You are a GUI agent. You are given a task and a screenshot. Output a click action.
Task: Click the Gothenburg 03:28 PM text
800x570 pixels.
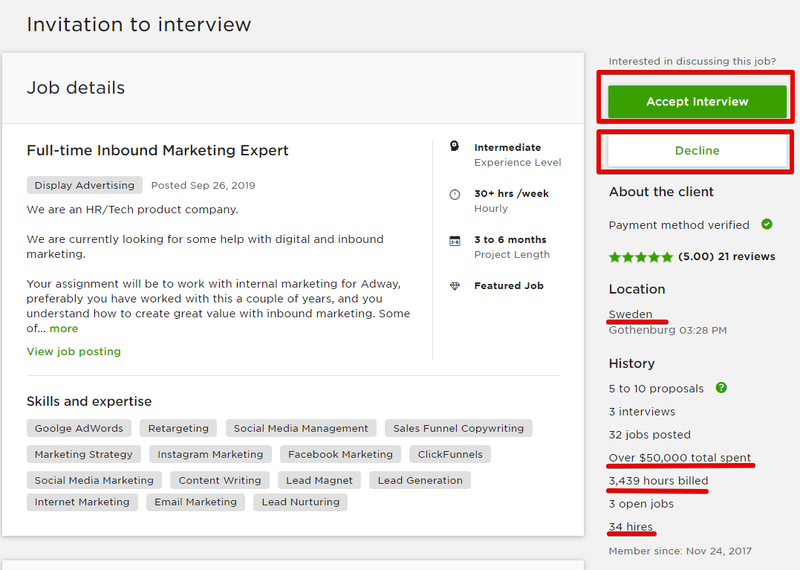tap(667, 330)
